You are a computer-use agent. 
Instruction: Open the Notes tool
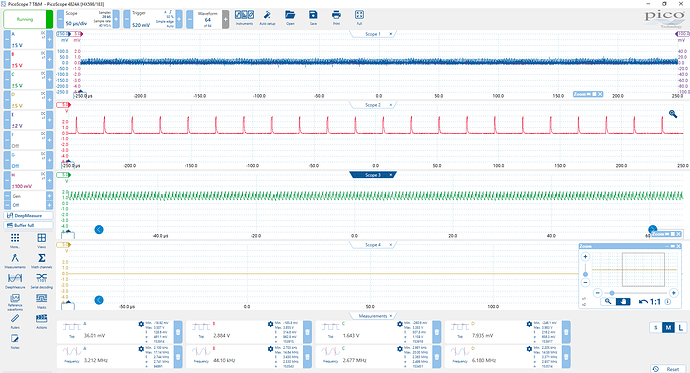[15, 341]
